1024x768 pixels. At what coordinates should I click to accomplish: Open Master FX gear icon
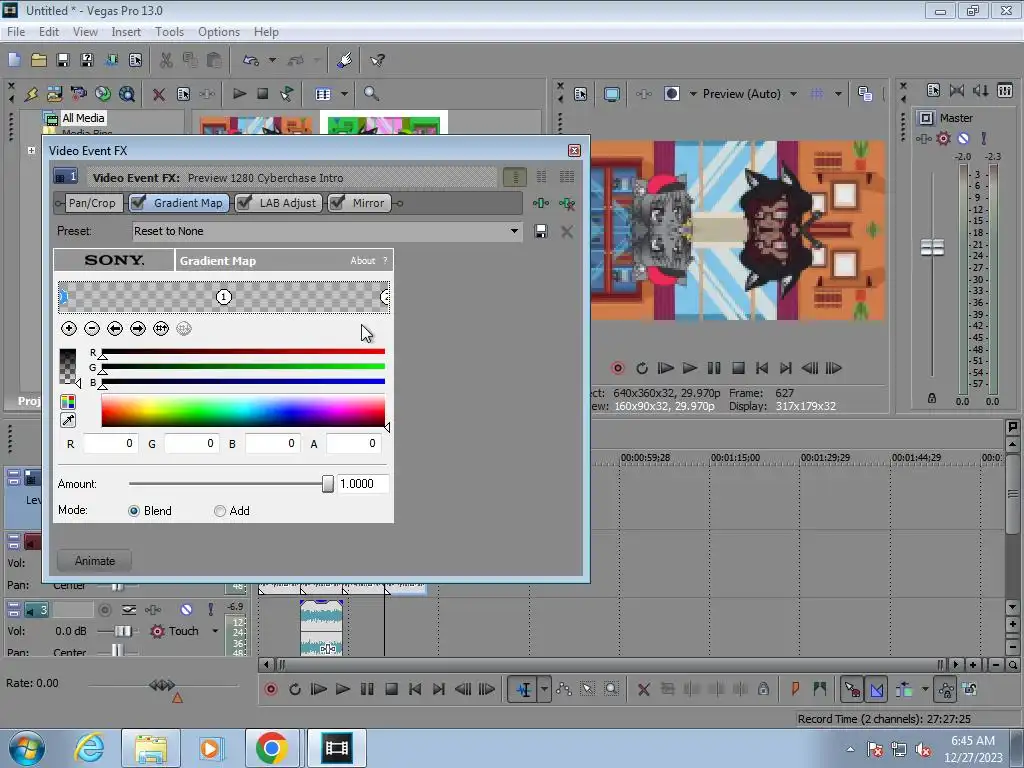point(943,138)
